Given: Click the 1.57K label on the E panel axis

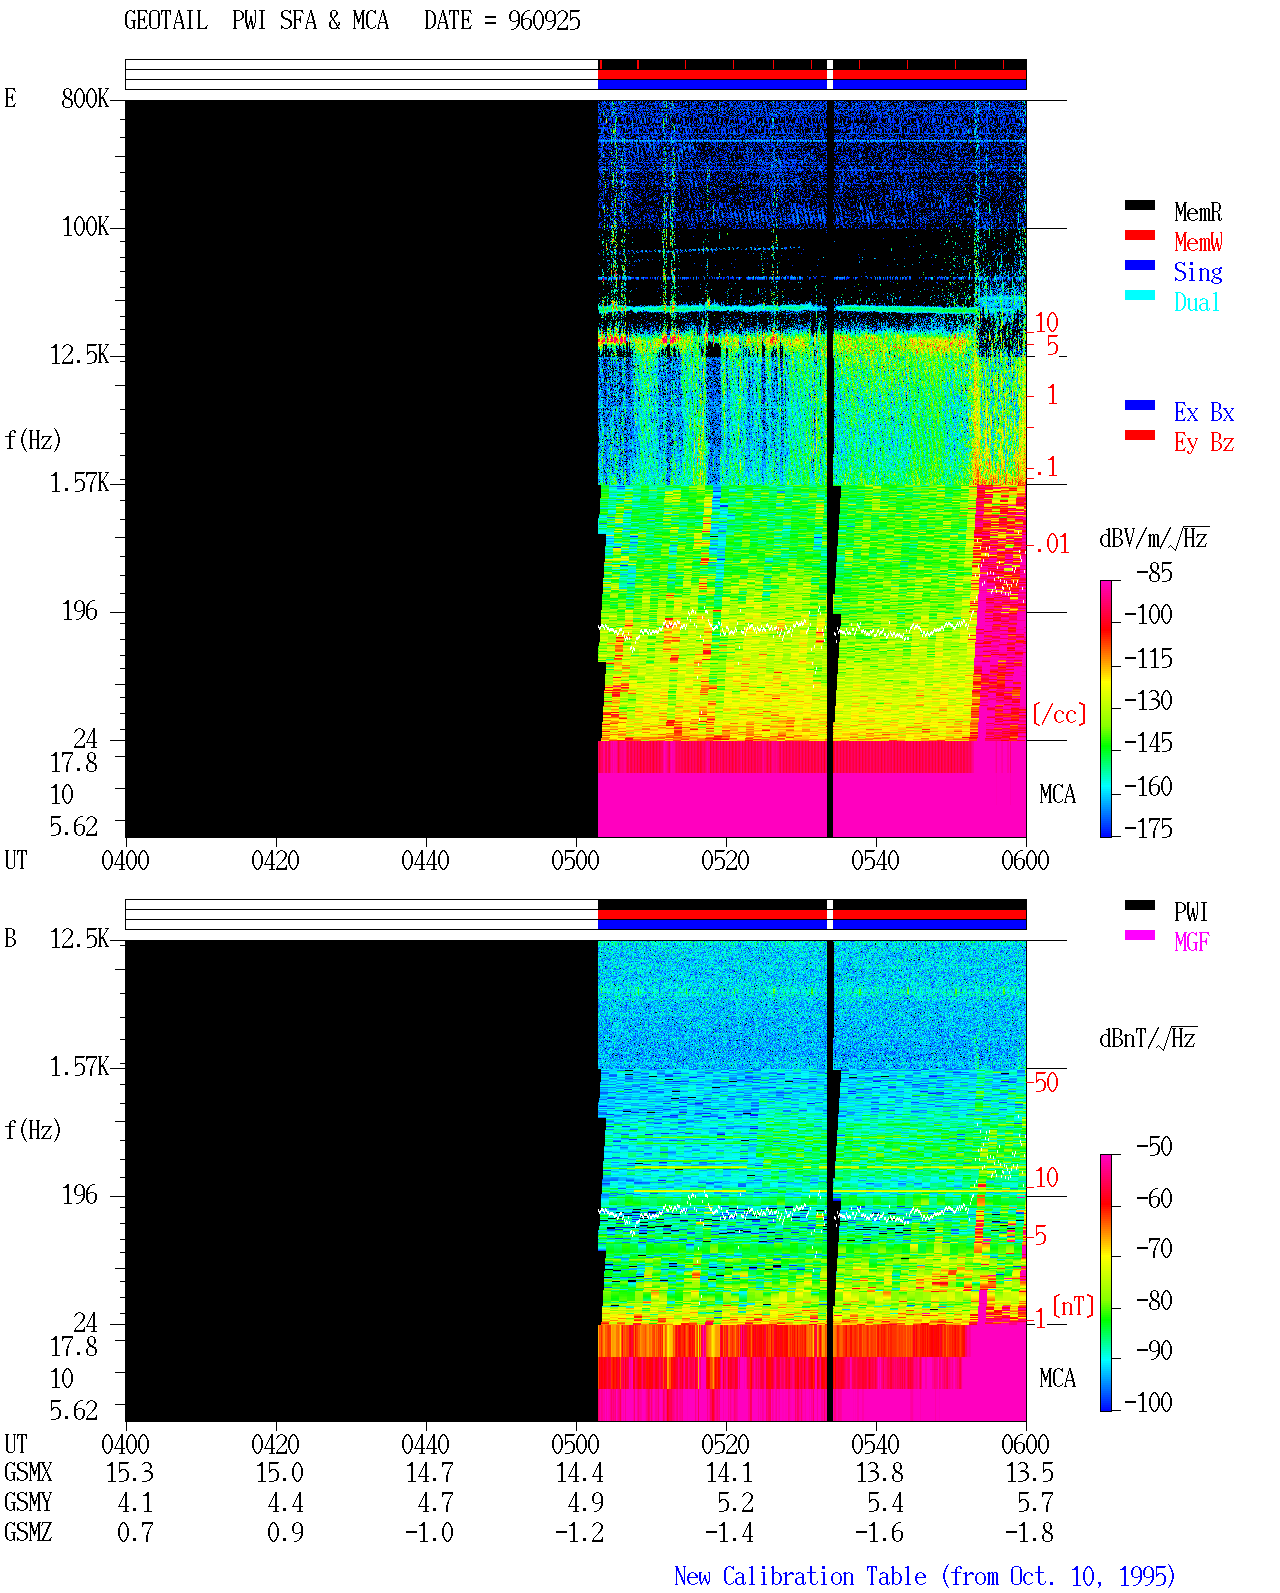Looking at the screenshot, I should [79, 483].
